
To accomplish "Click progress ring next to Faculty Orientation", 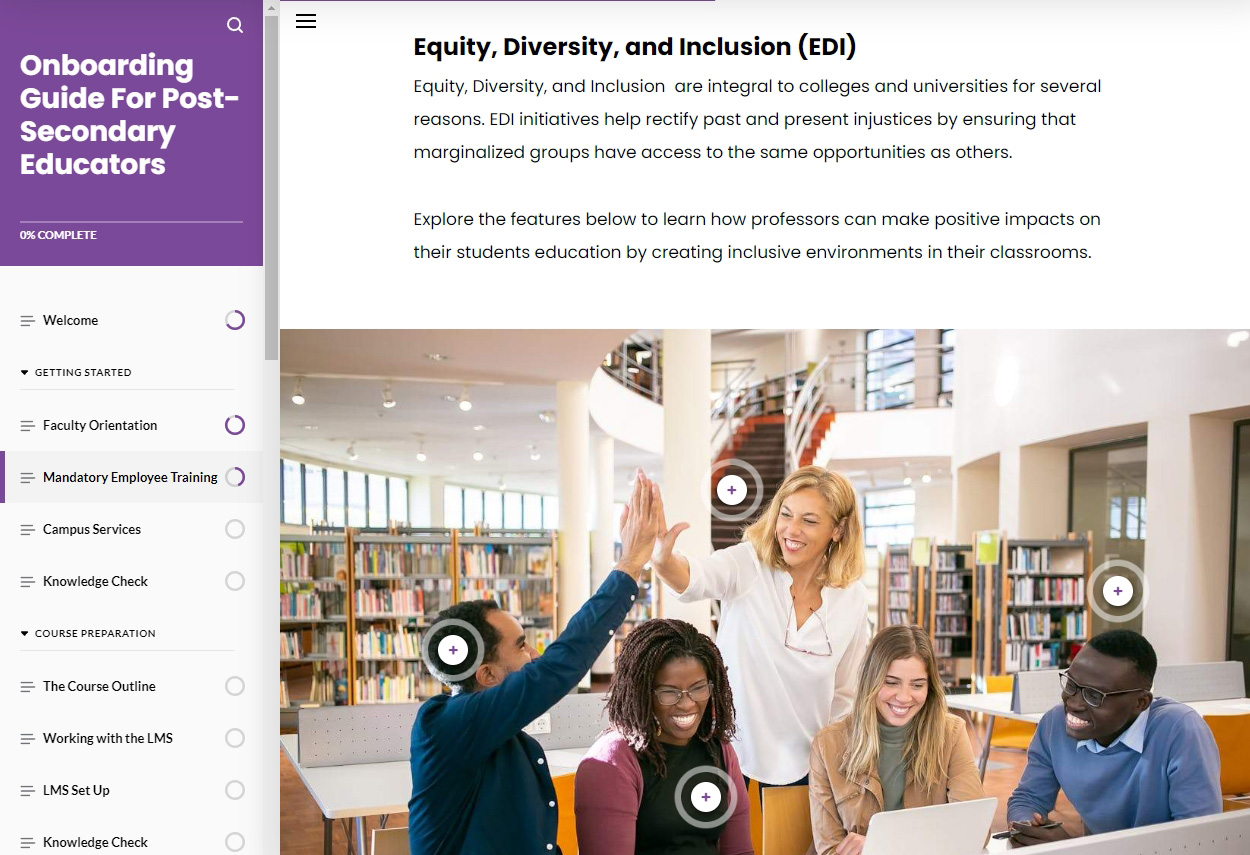I will [x=235, y=425].
